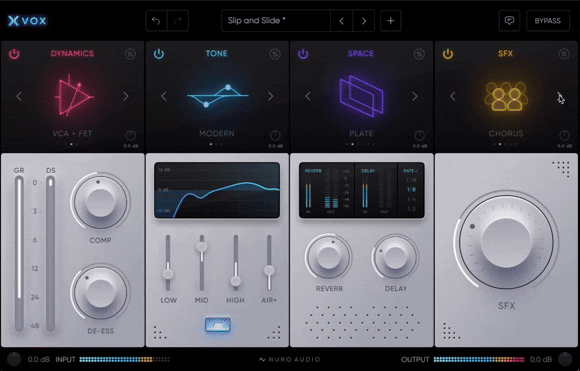Click the Tone module output trim knob
Viewport: 580px width, 371px height.
click(x=275, y=135)
